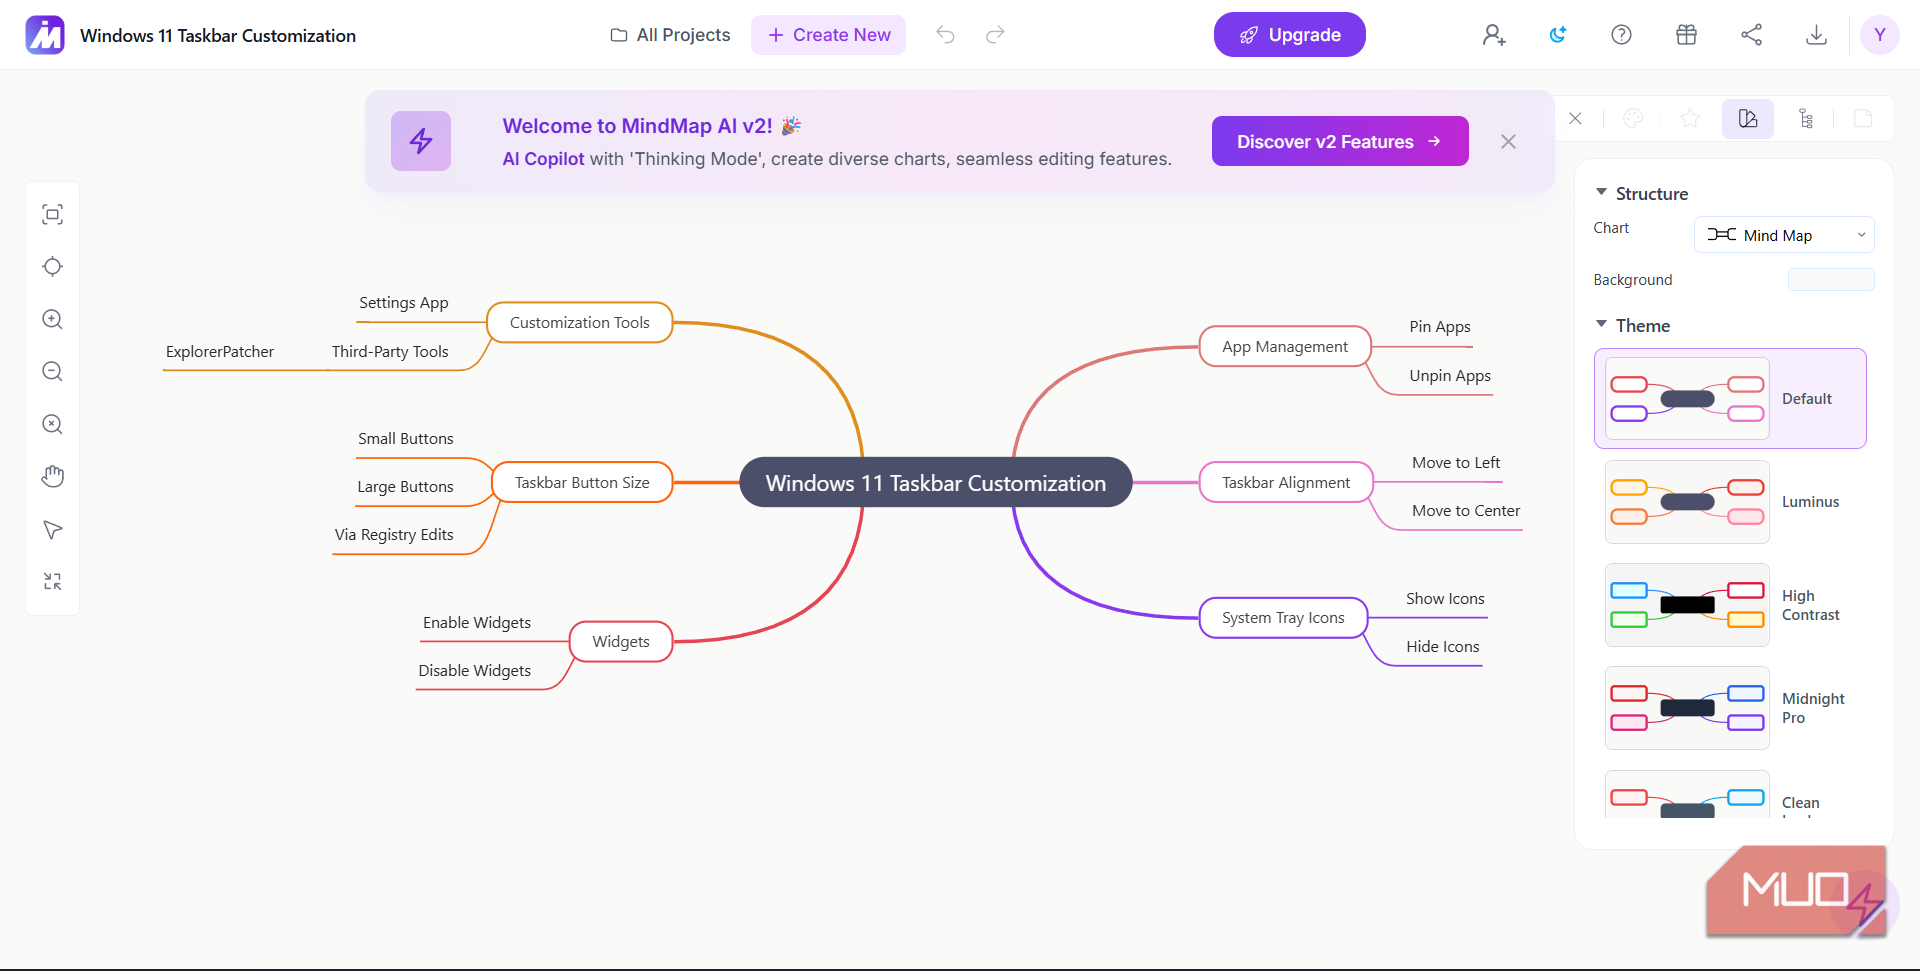Click the share icon

click(1752, 35)
